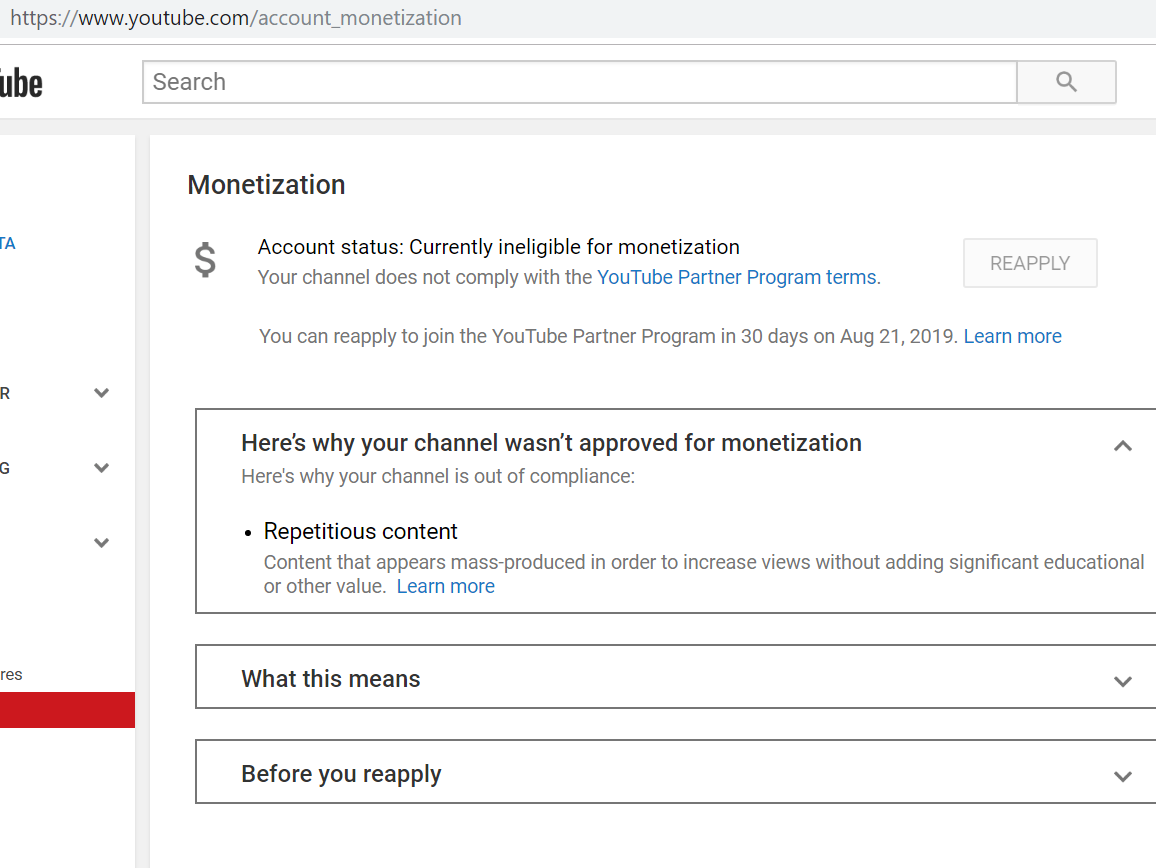The height and width of the screenshot is (868, 1156).
Task: Expand the unlabeled third sidebar chevron
Action: click(x=102, y=543)
